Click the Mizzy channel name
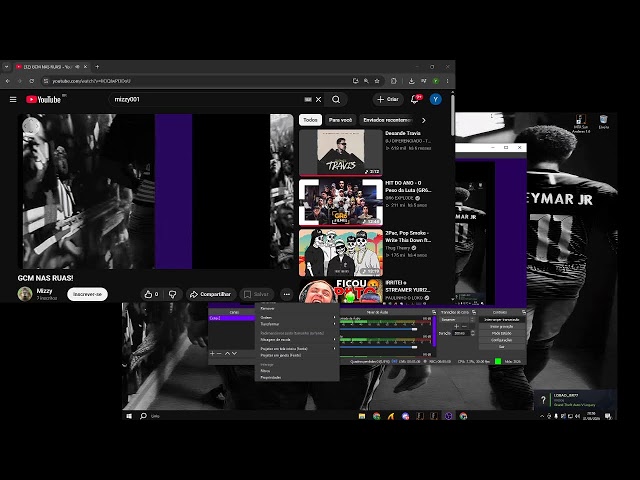 coord(44,291)
